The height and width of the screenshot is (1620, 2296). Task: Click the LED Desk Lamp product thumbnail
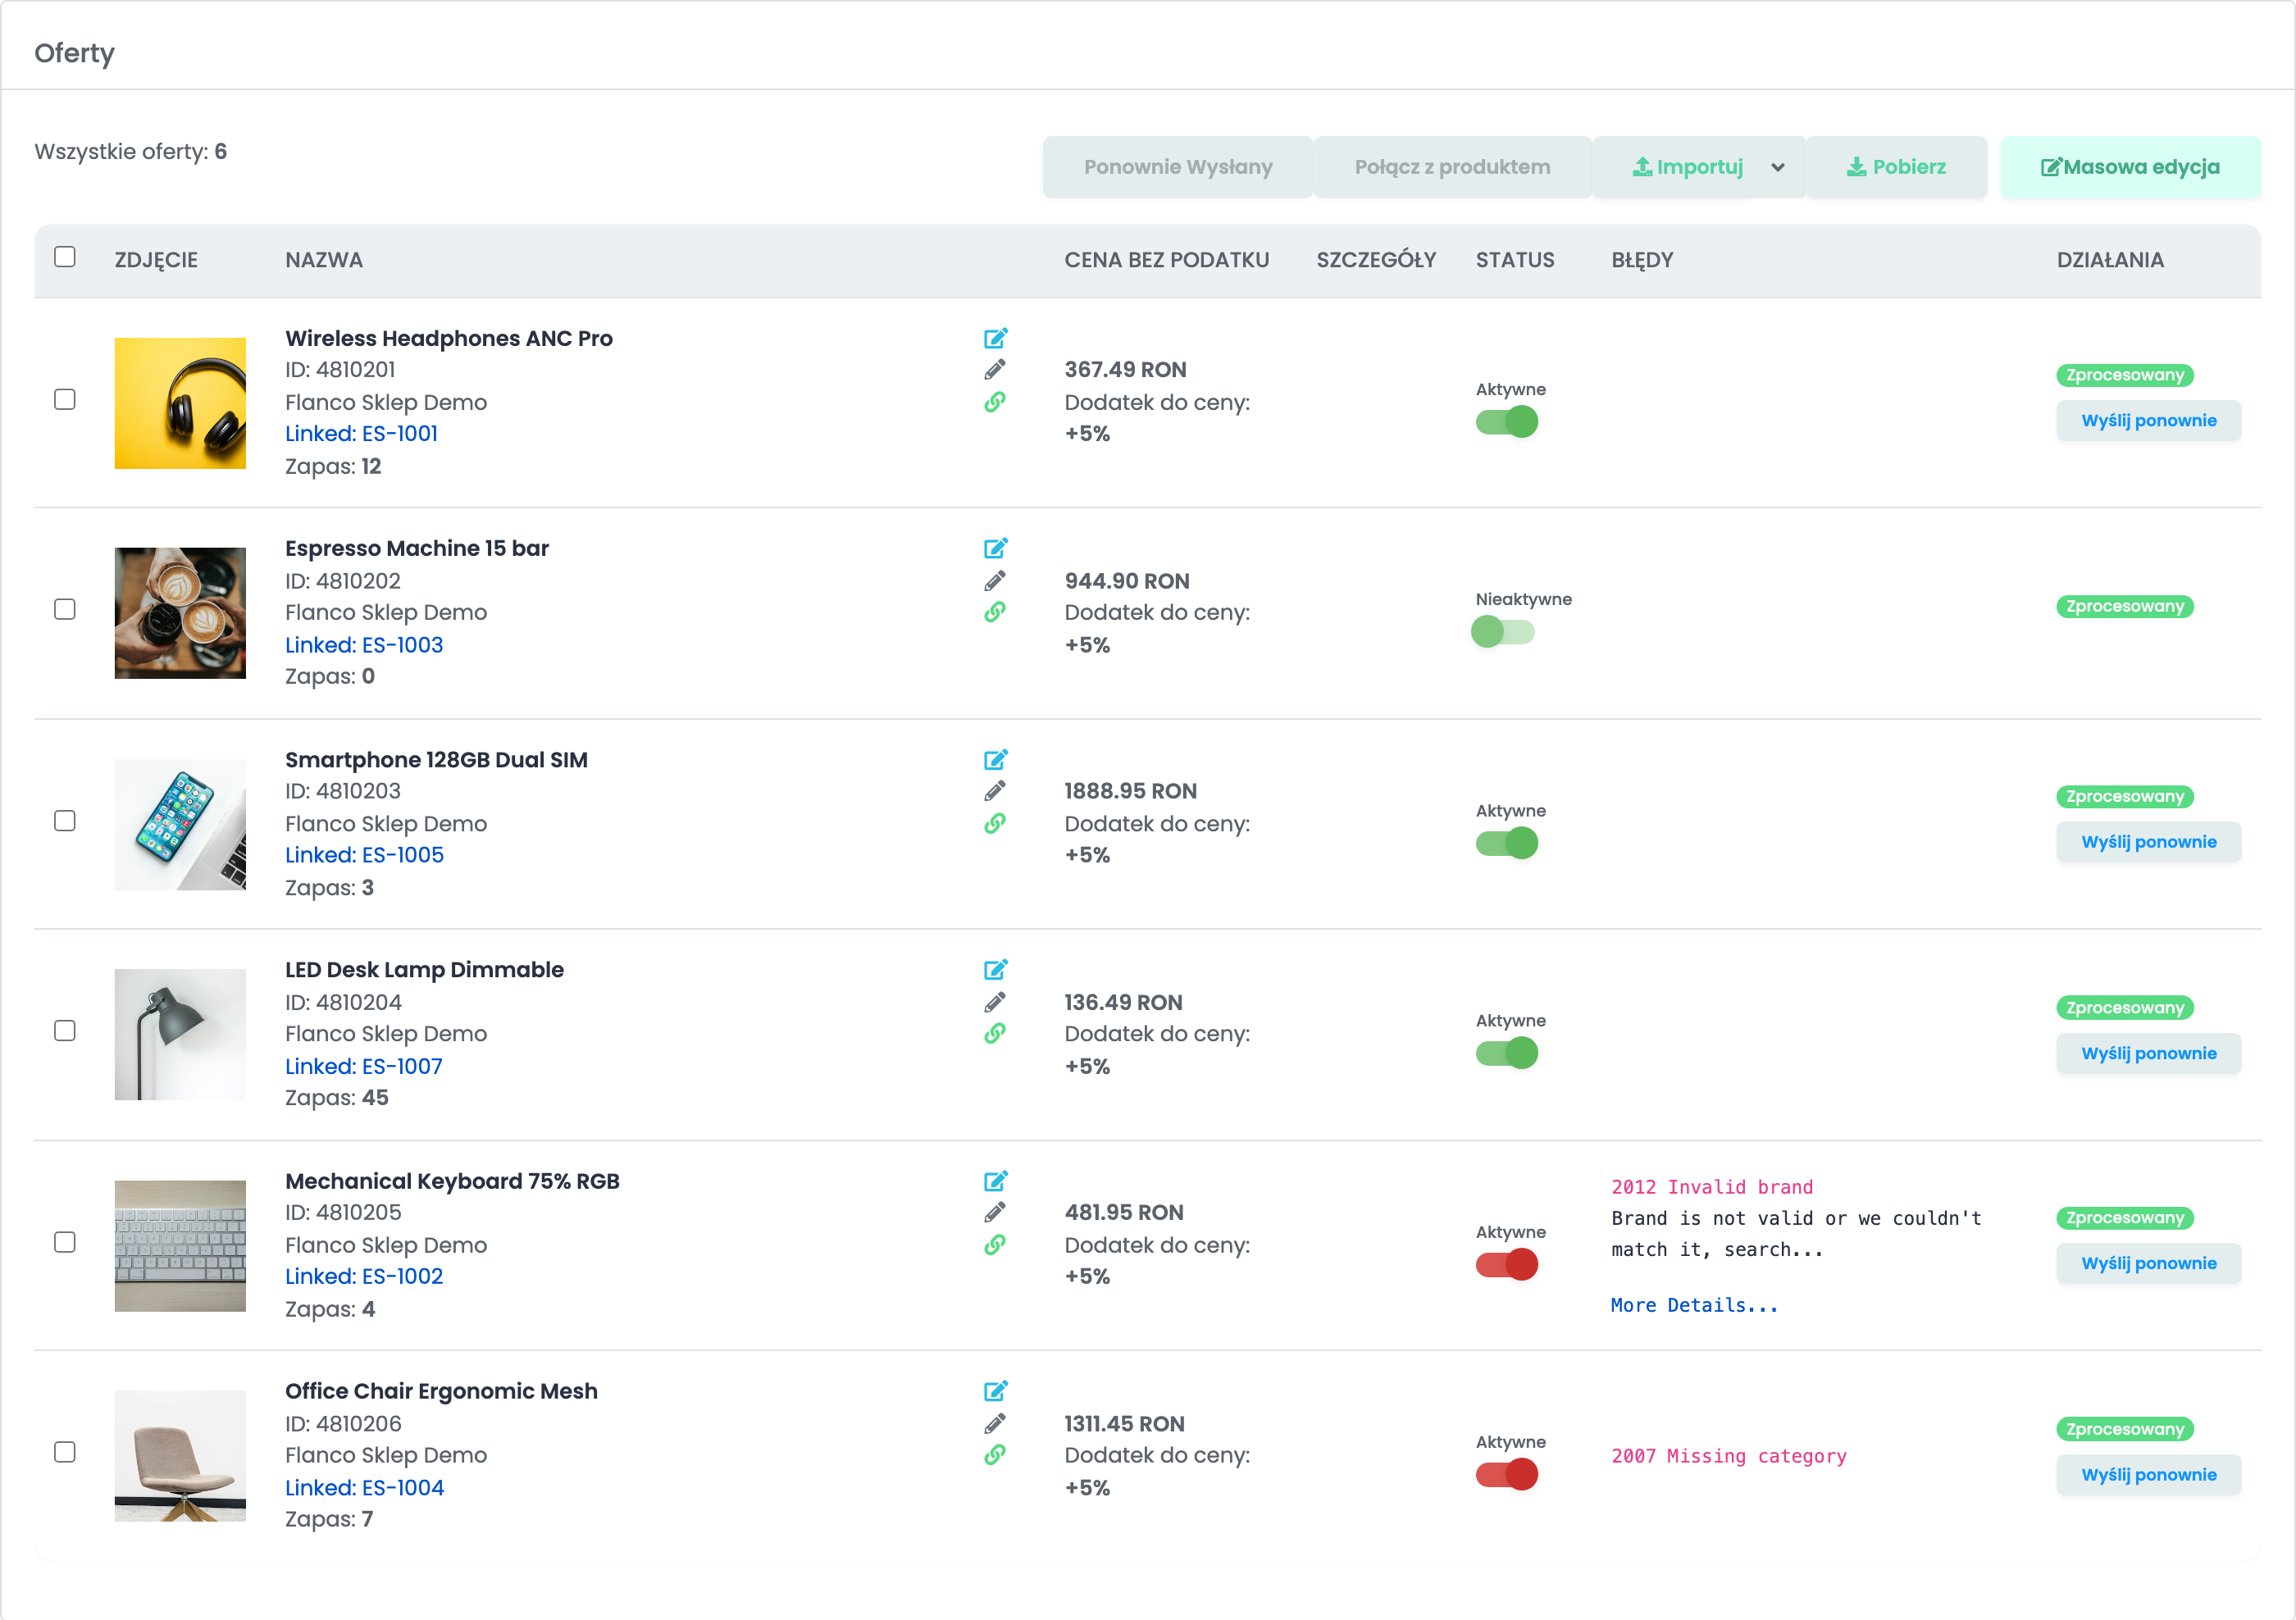click(x=180, y=1035)
